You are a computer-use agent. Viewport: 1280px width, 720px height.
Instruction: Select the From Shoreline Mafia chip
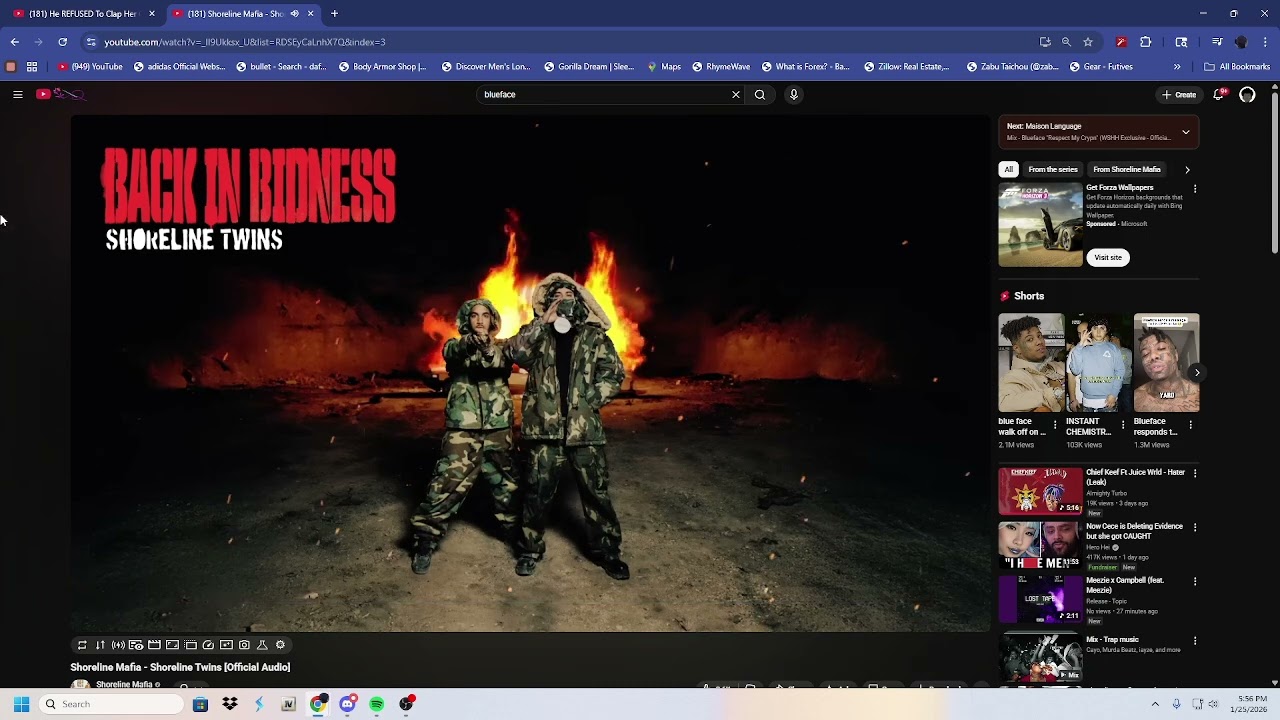tap(1127, 169)
